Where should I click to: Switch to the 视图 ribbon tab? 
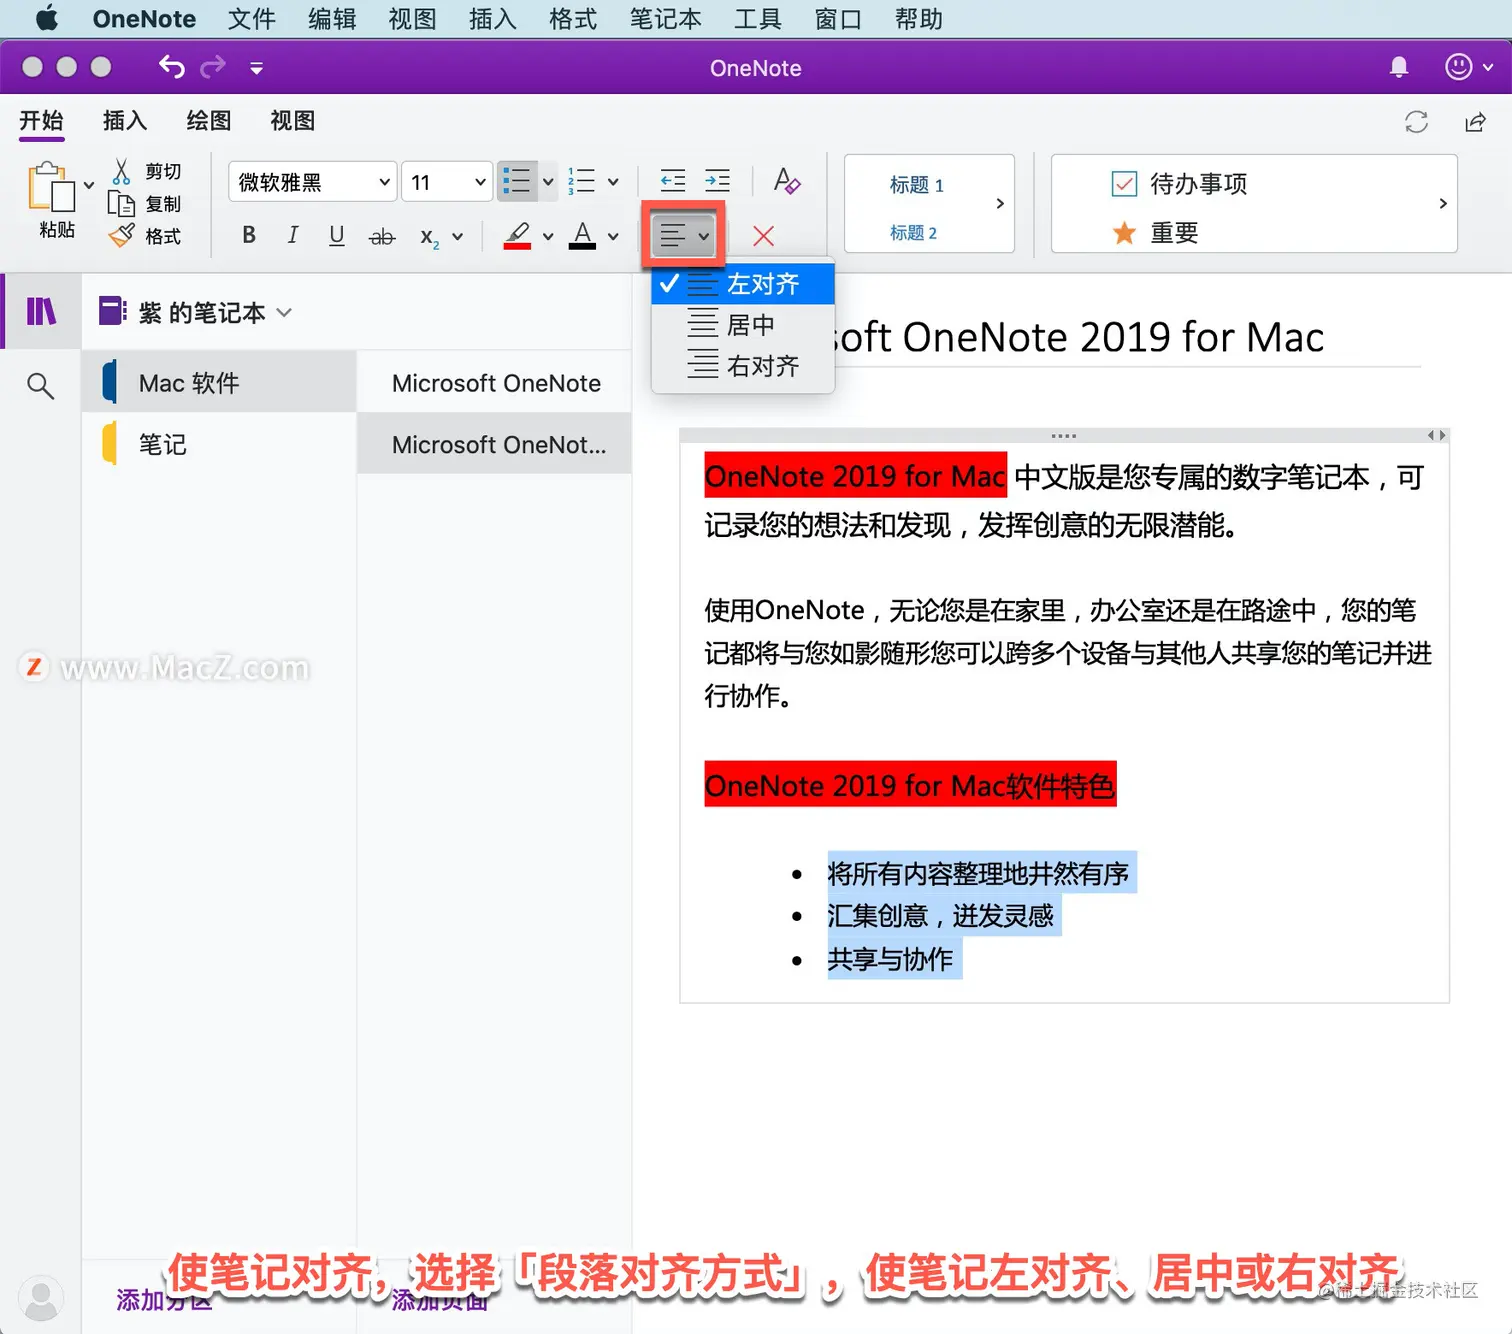coord(293,121)
